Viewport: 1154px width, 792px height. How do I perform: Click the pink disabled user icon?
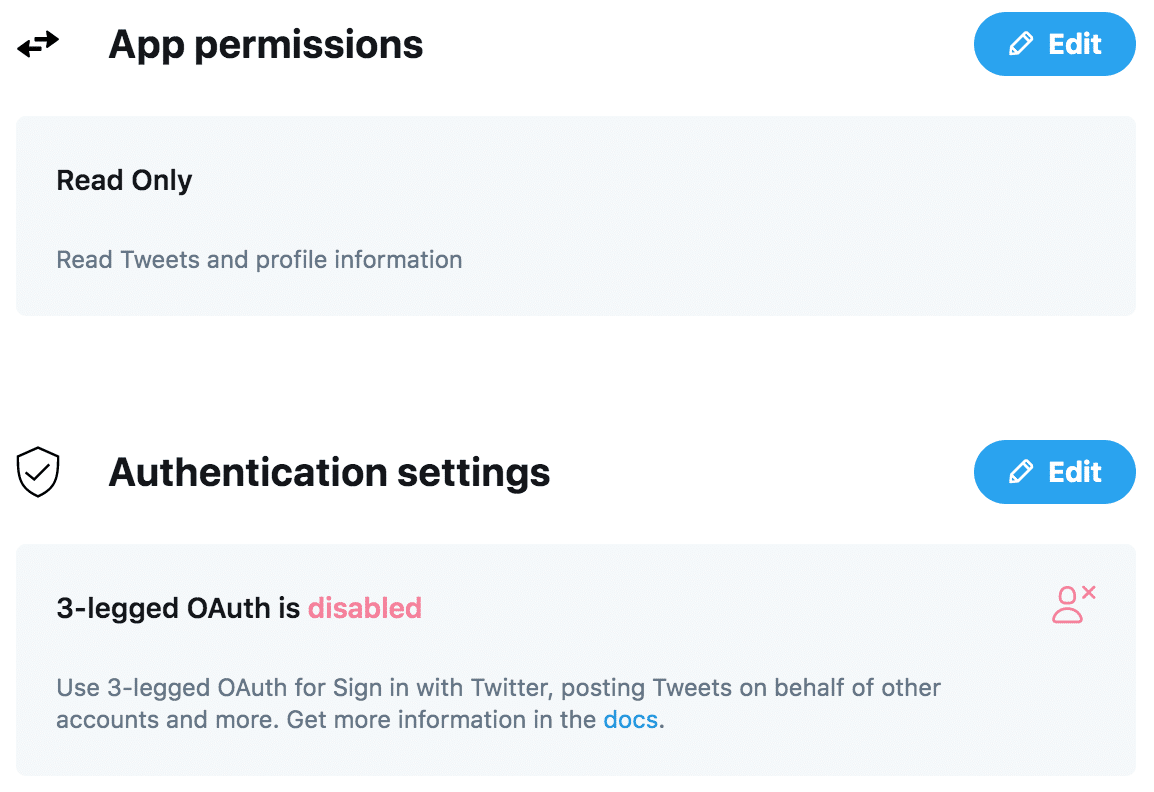tap(1073, 605)
